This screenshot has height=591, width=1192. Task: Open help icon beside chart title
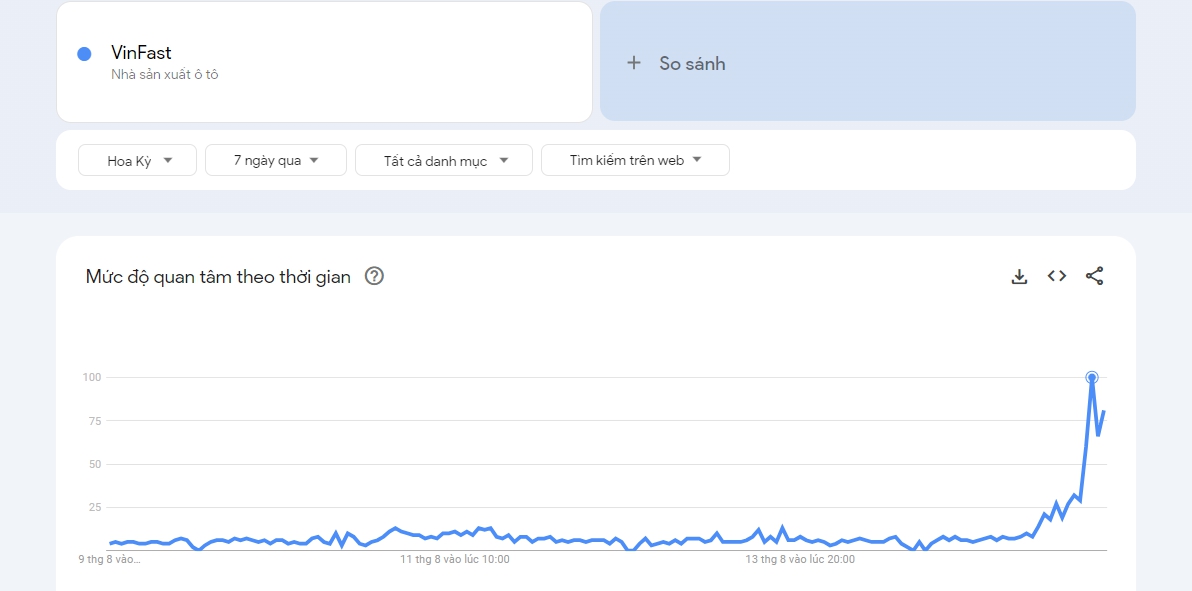374,277
